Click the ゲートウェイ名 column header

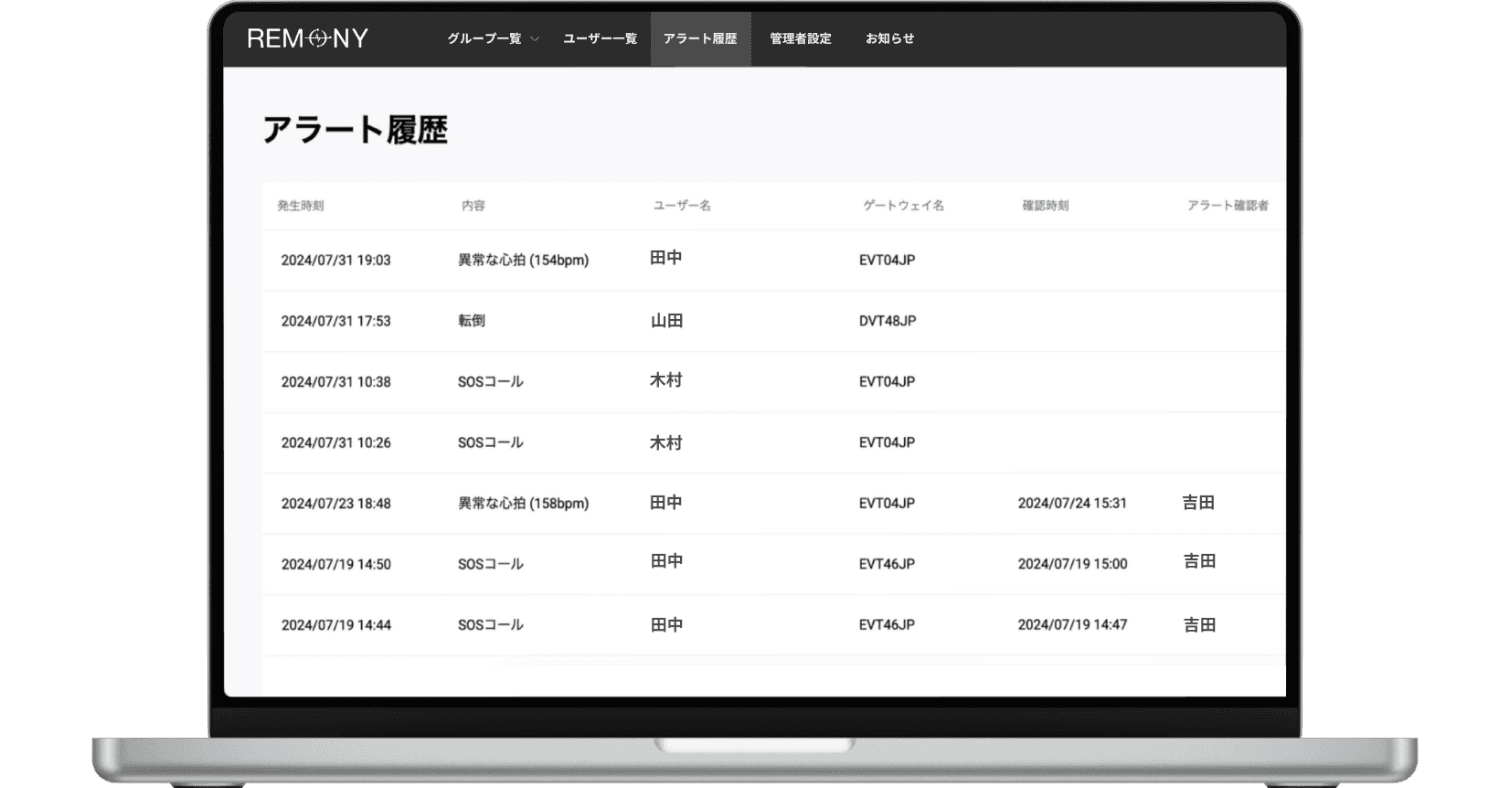[903, 206]
